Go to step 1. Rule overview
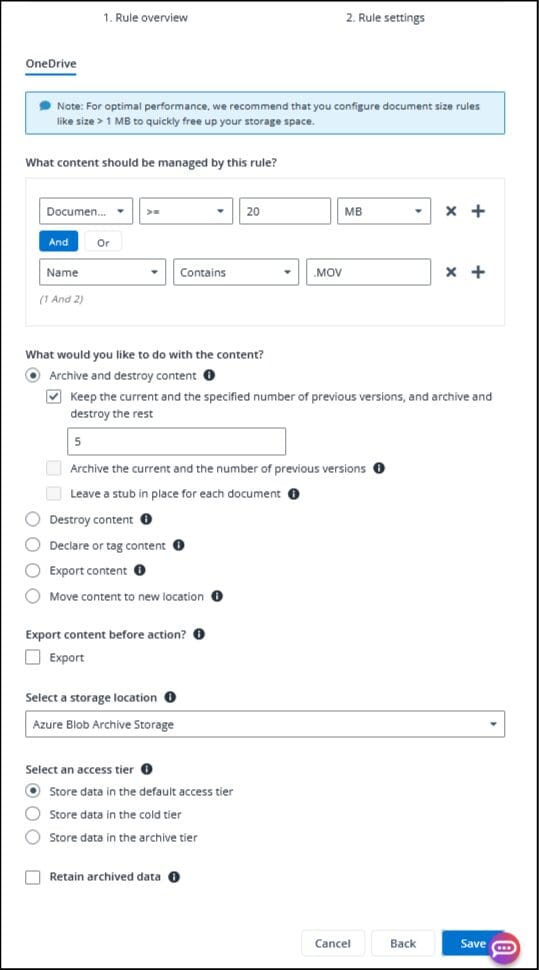 (x=145, y=17)
